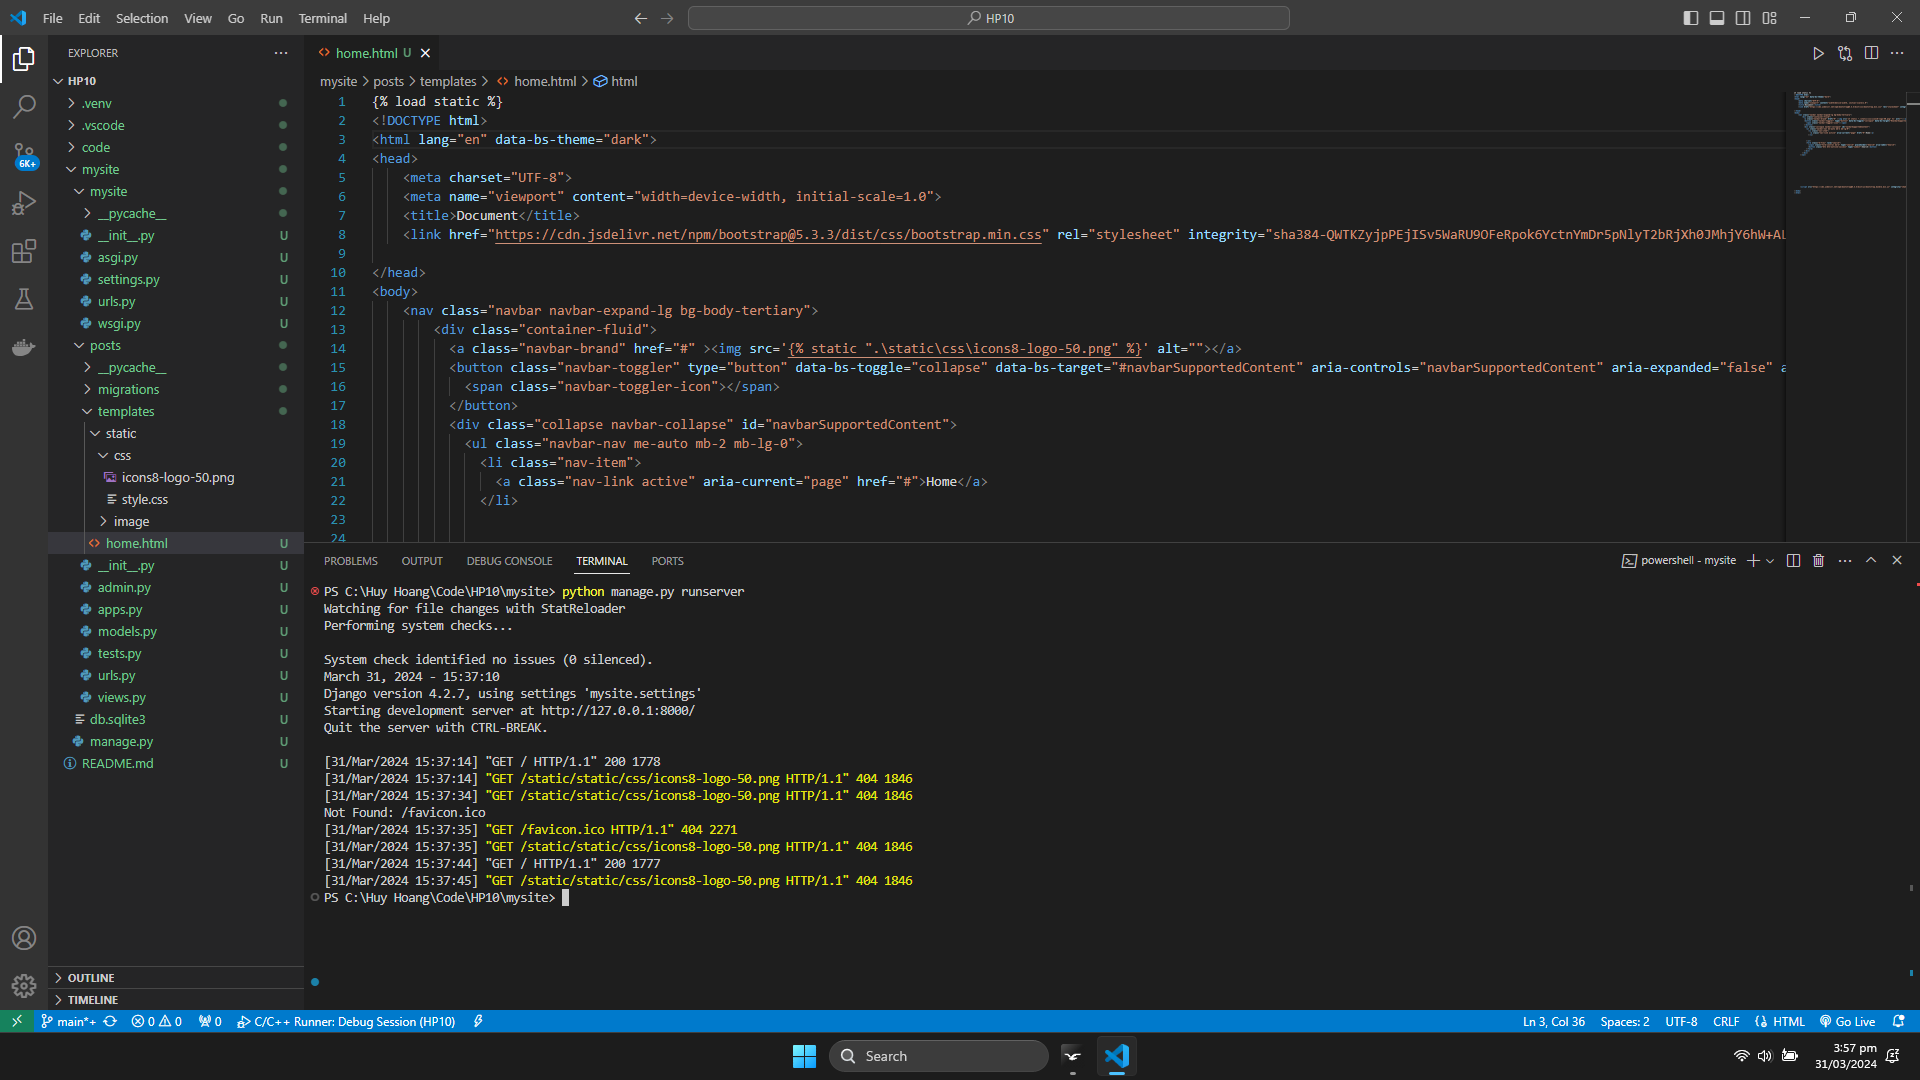Switch to the OUTPUT tab

point(422,561)
